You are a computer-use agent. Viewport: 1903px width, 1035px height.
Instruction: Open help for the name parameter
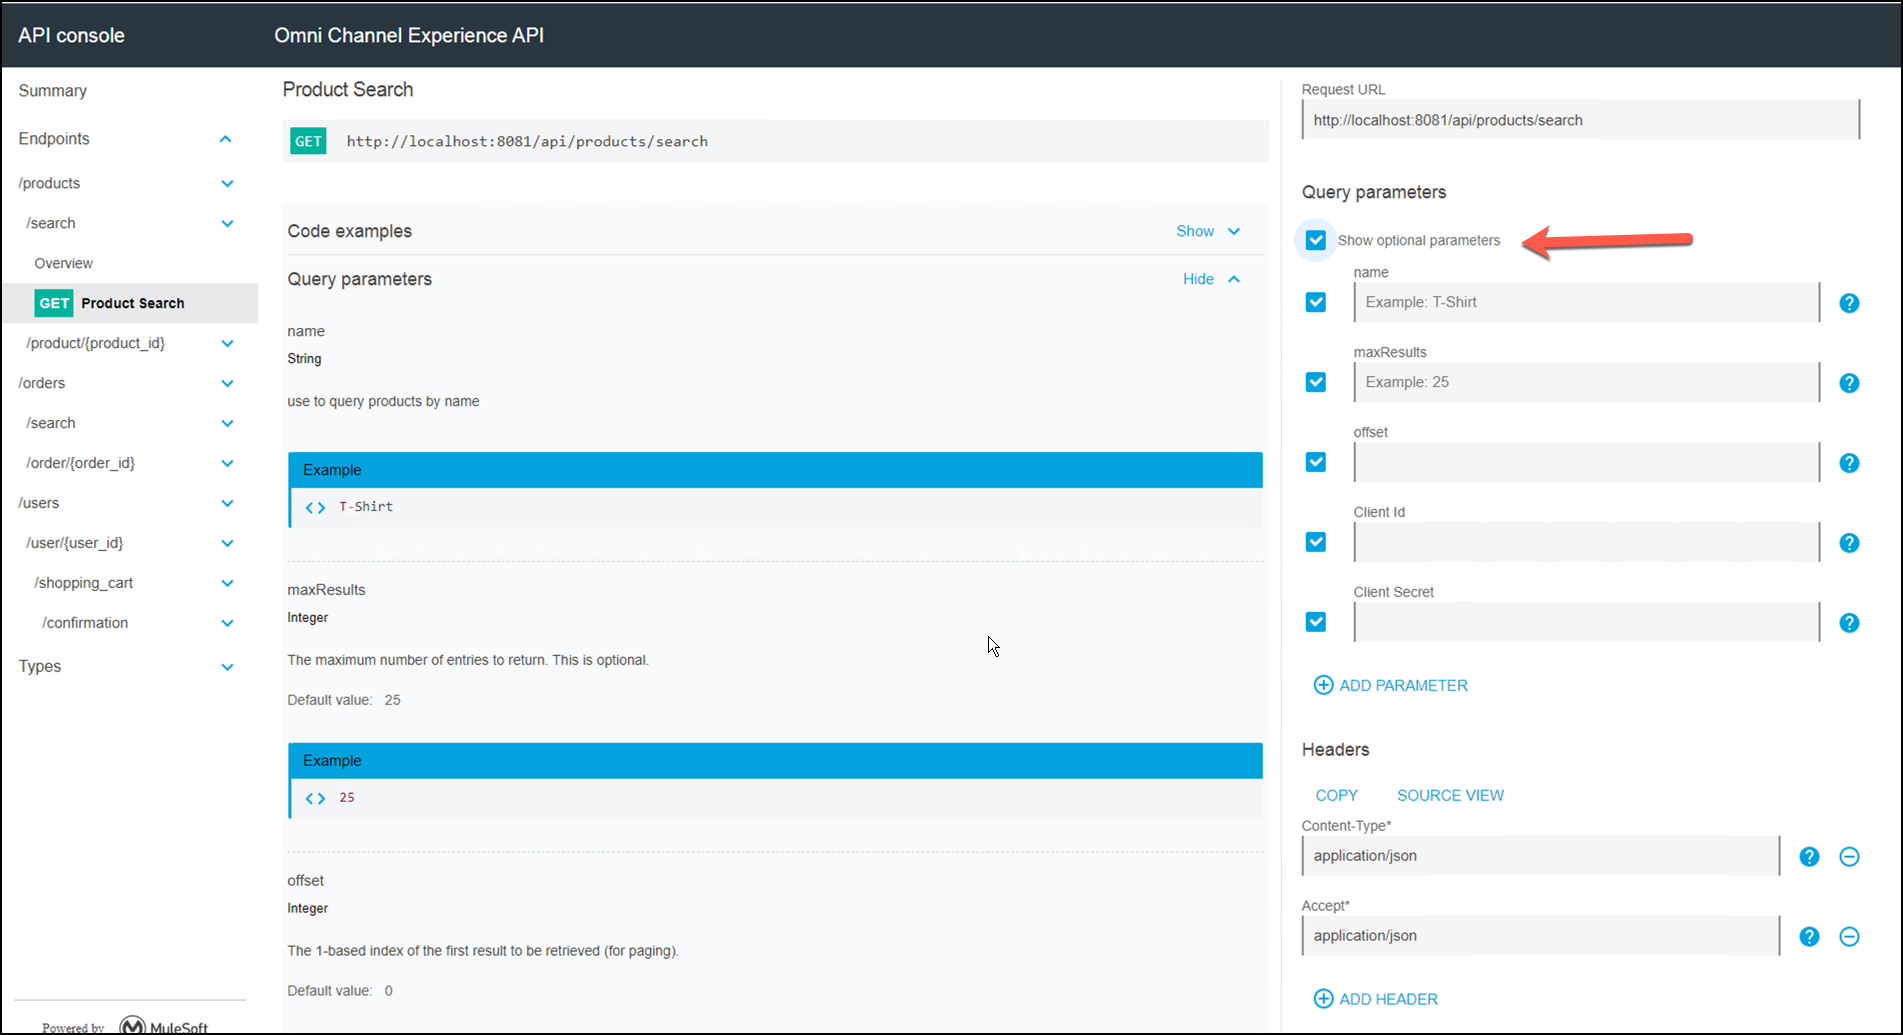tap(1849, 303)
